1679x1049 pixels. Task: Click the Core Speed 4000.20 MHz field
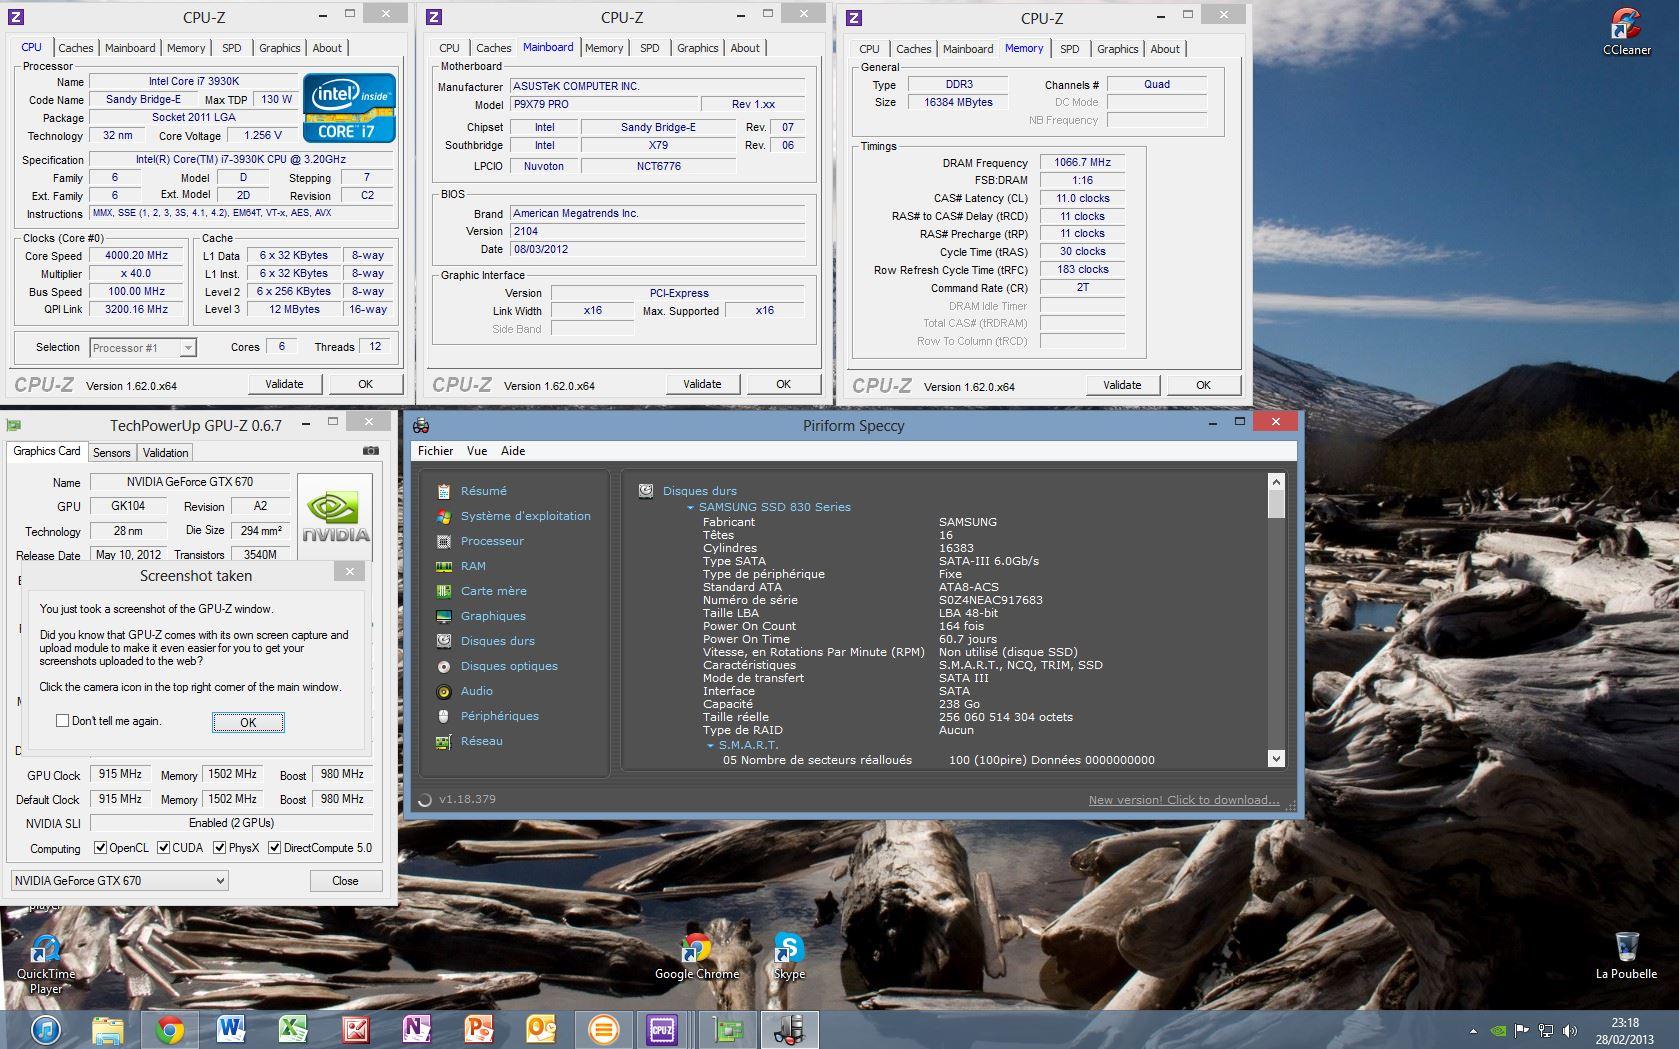pyautogui.click(x=136, y=256)
